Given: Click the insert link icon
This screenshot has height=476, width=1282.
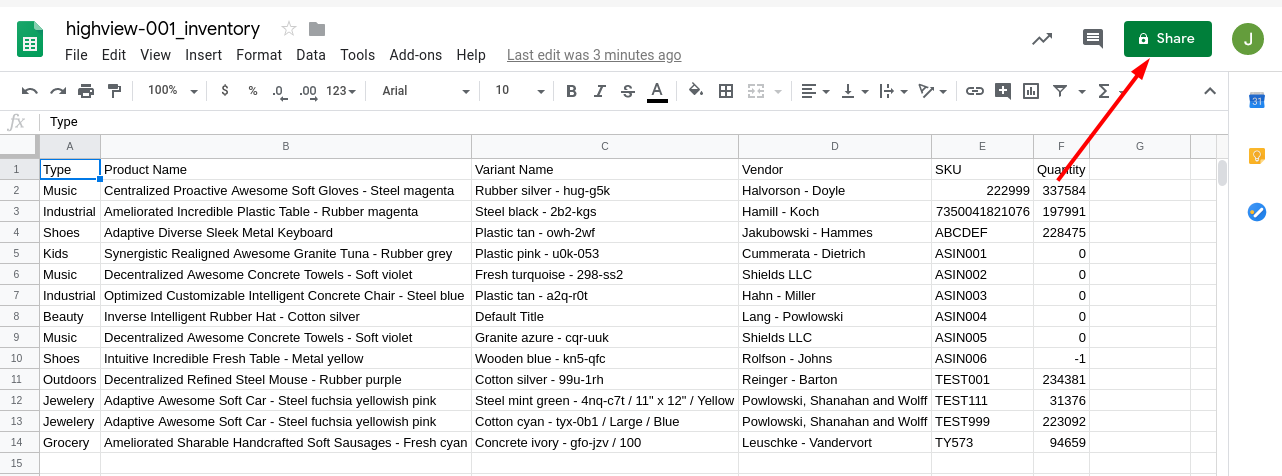Looking at the screenshot, I should 974,91.
